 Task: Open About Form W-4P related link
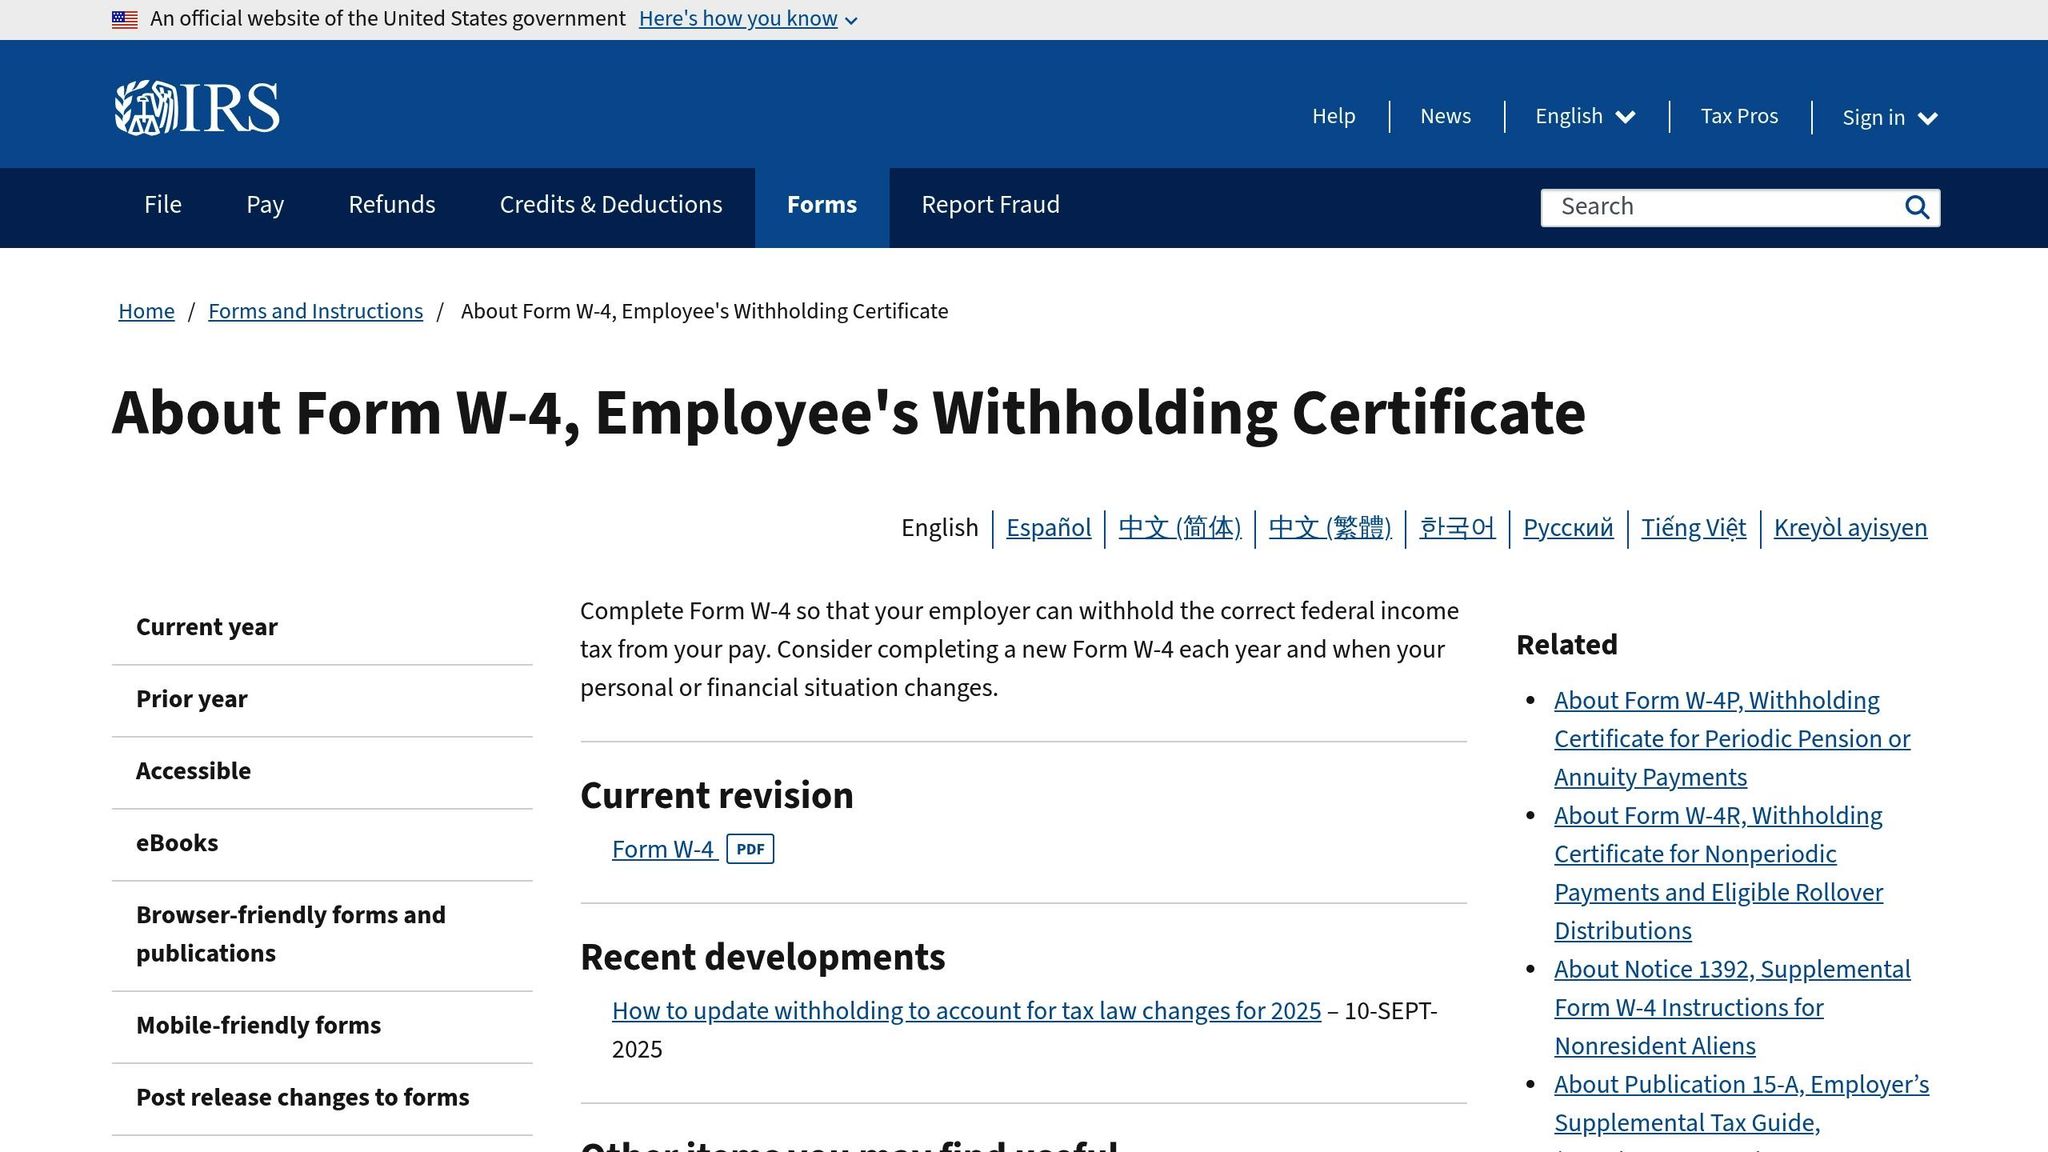point(1732,739)
